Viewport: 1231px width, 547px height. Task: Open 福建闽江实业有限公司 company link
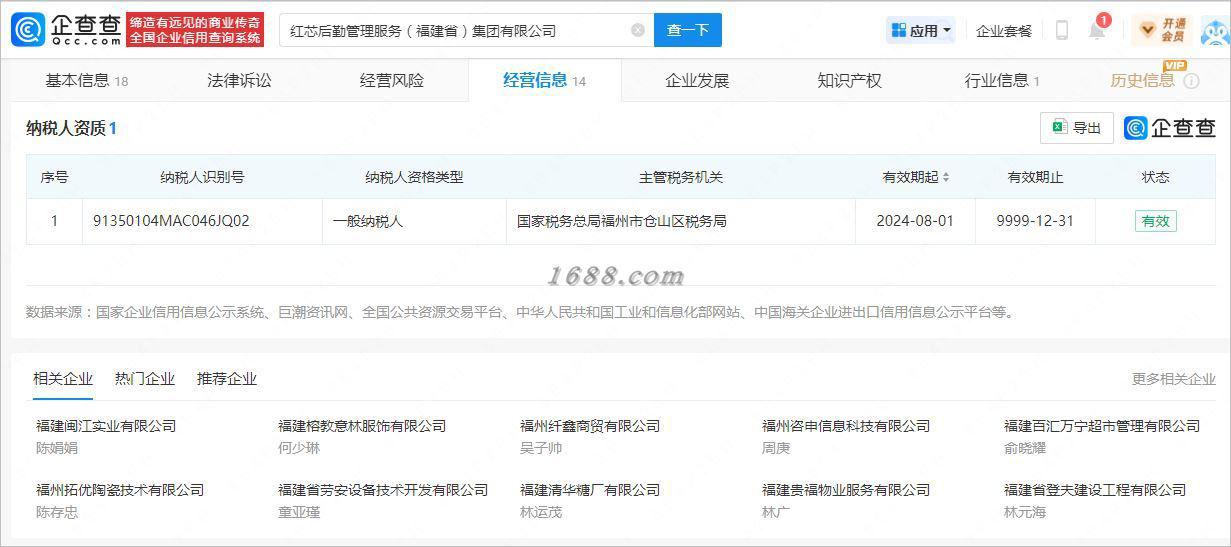[106, 426]
